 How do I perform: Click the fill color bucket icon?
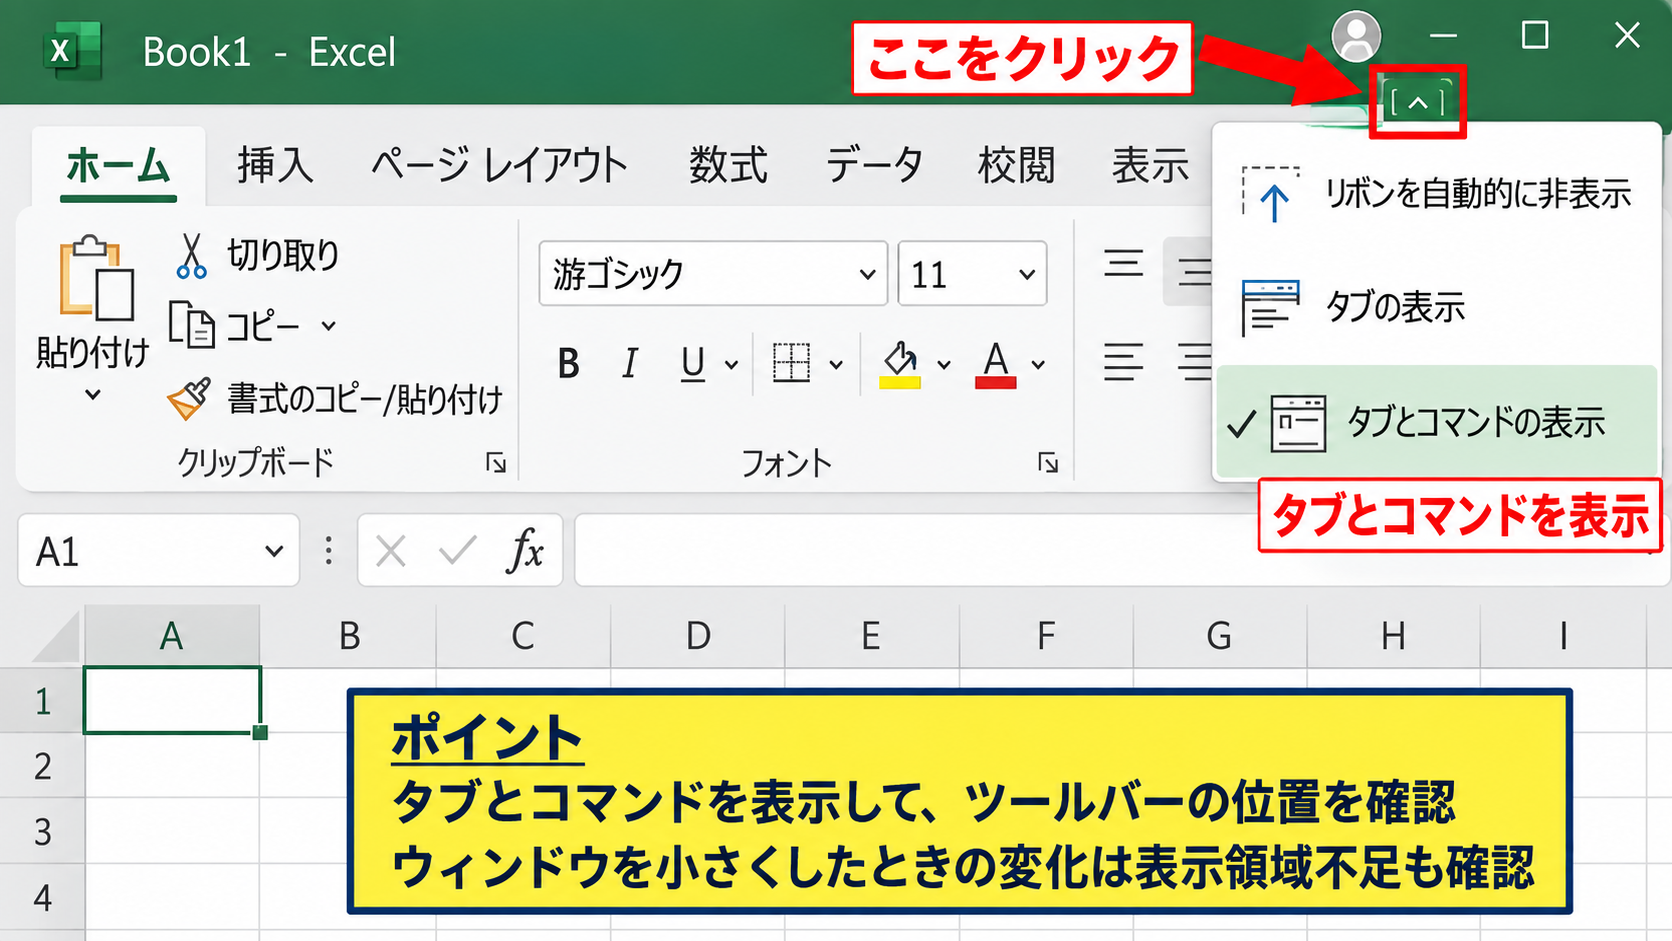pyautogui.click(x=900, y=365)
